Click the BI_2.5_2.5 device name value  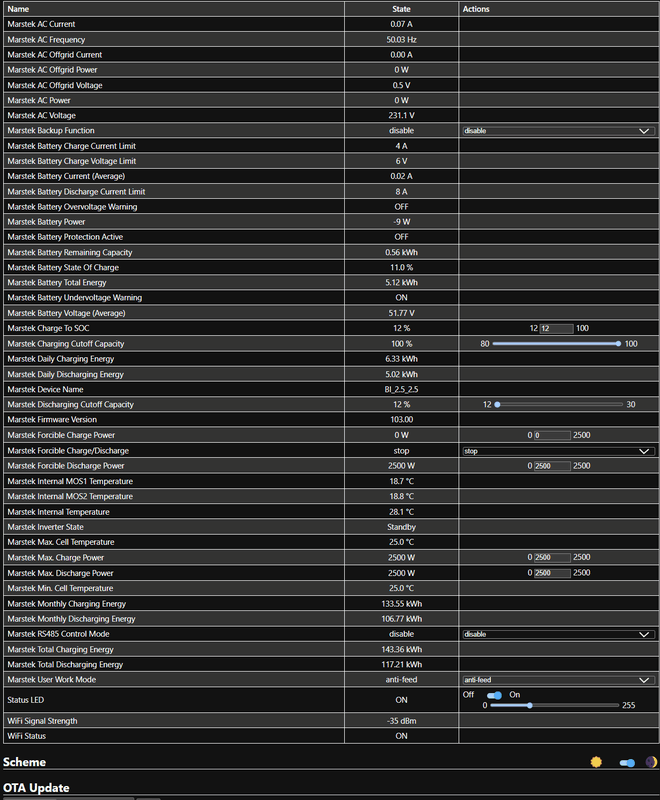pyautogui.click(x=401, y=389)
